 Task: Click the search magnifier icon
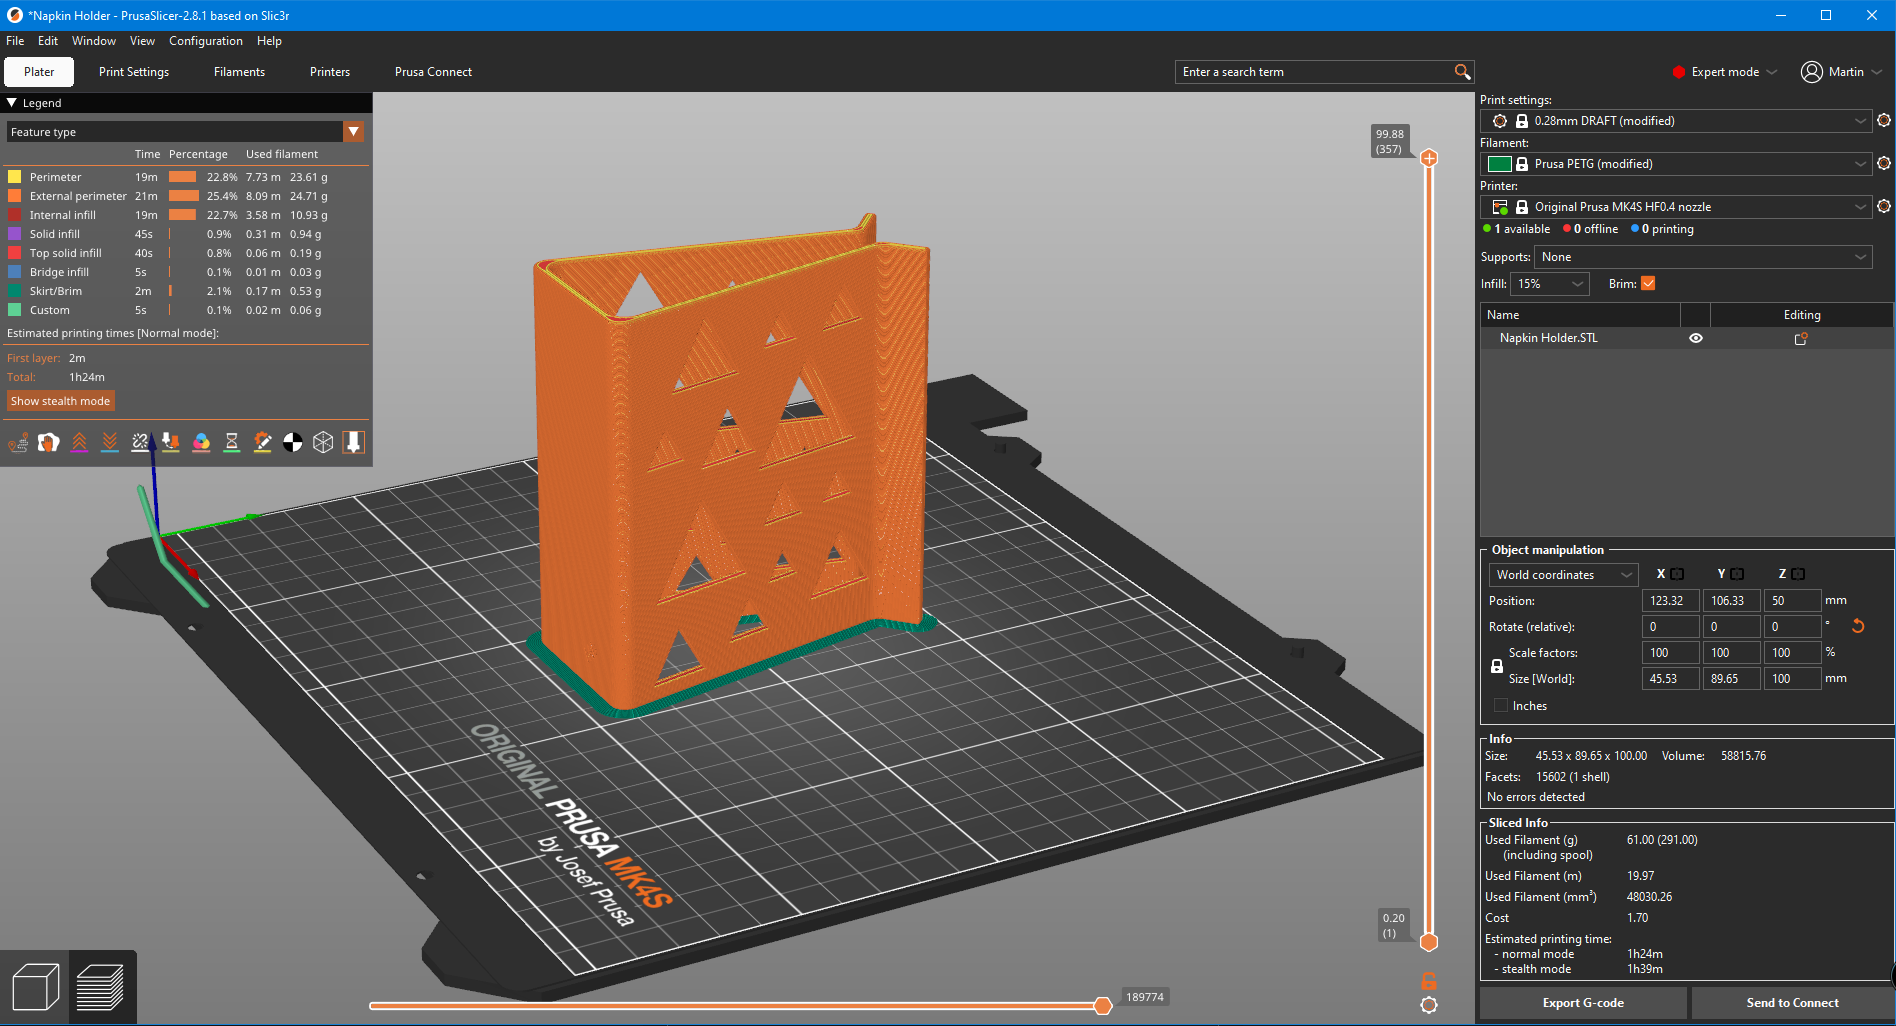coord(1462,72)
